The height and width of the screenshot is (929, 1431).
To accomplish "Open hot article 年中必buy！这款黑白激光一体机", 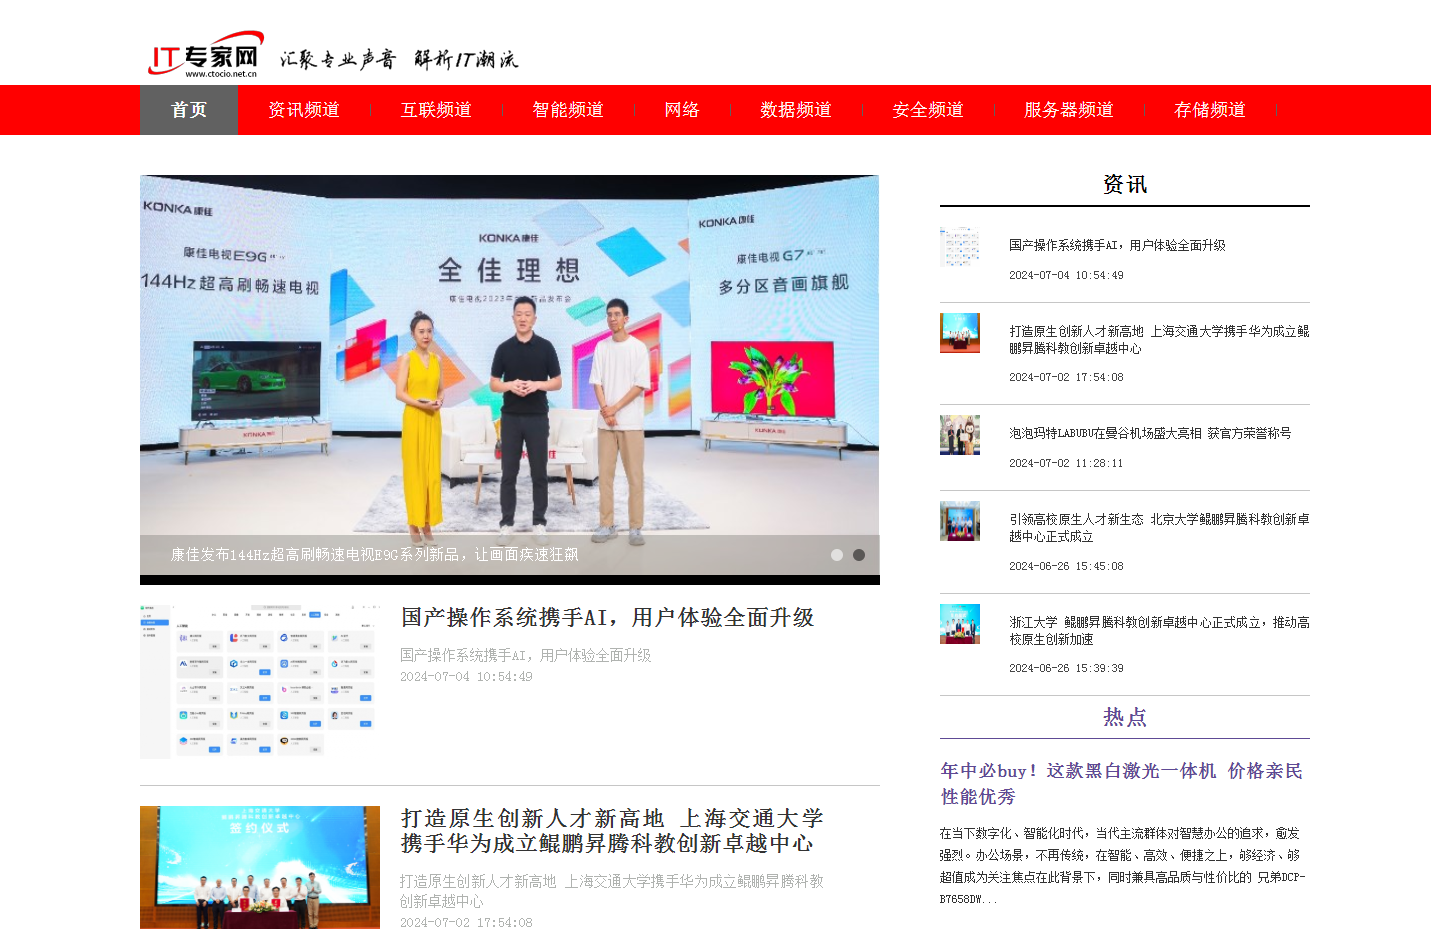I will 1122,784.
